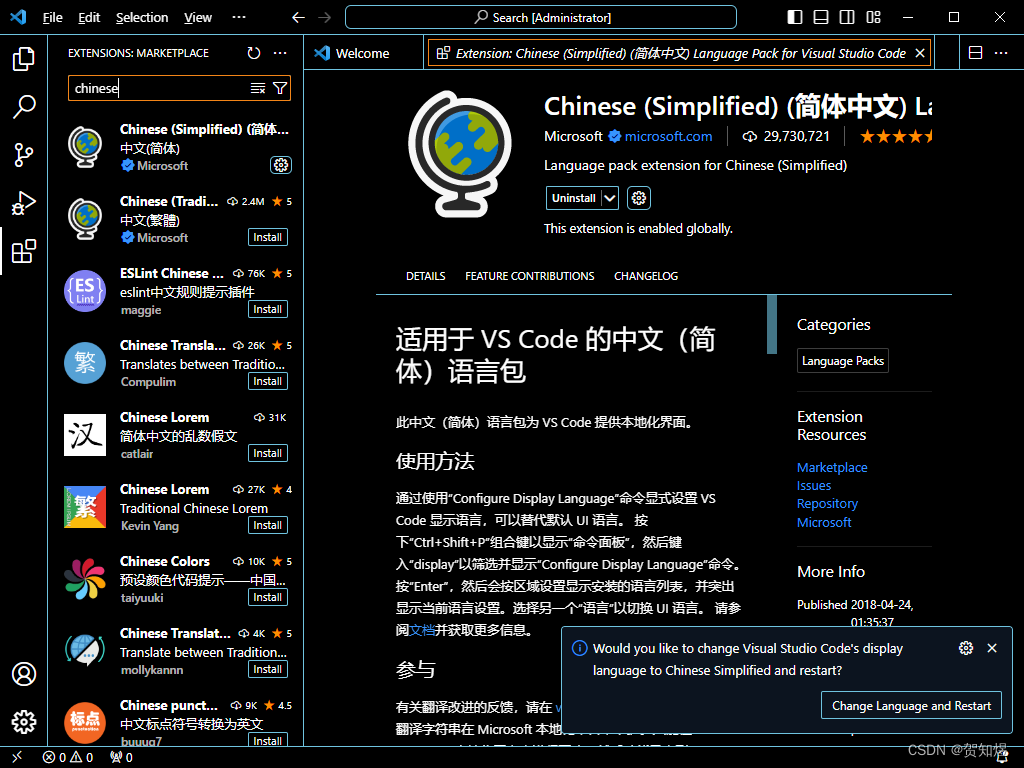Open the Run and Debug view
The image size is (1024, 768).
(x=24, y=203)
